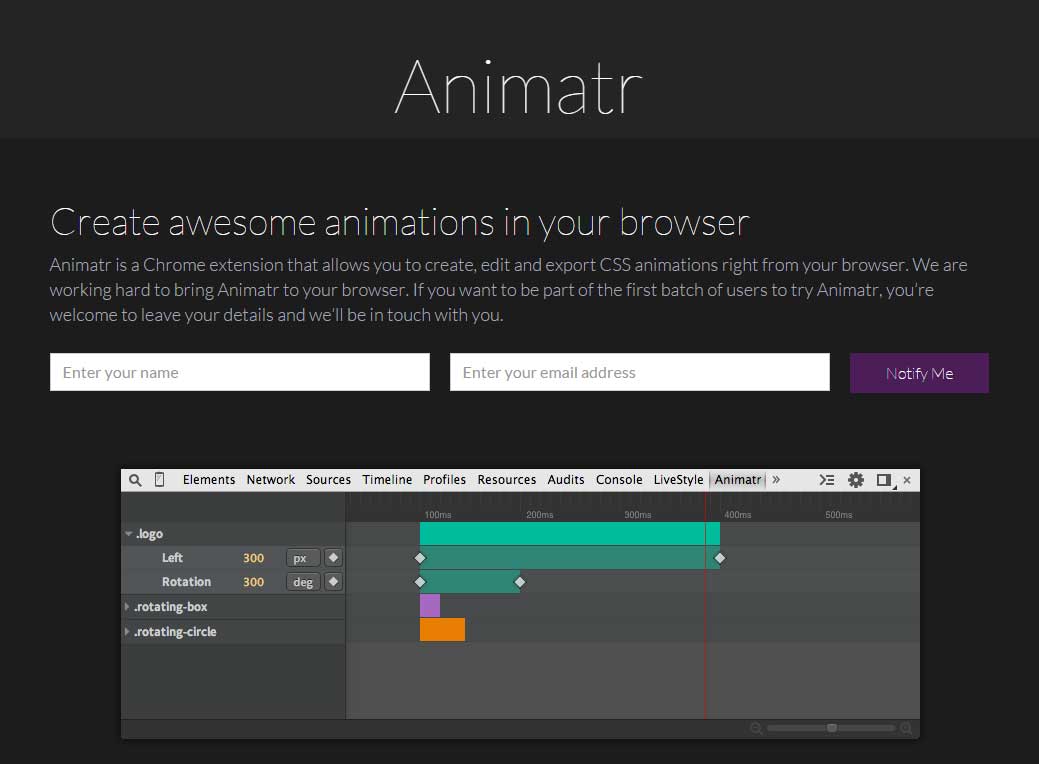
Task: Open the console drawer icon
Action: [x=826, y=480]
